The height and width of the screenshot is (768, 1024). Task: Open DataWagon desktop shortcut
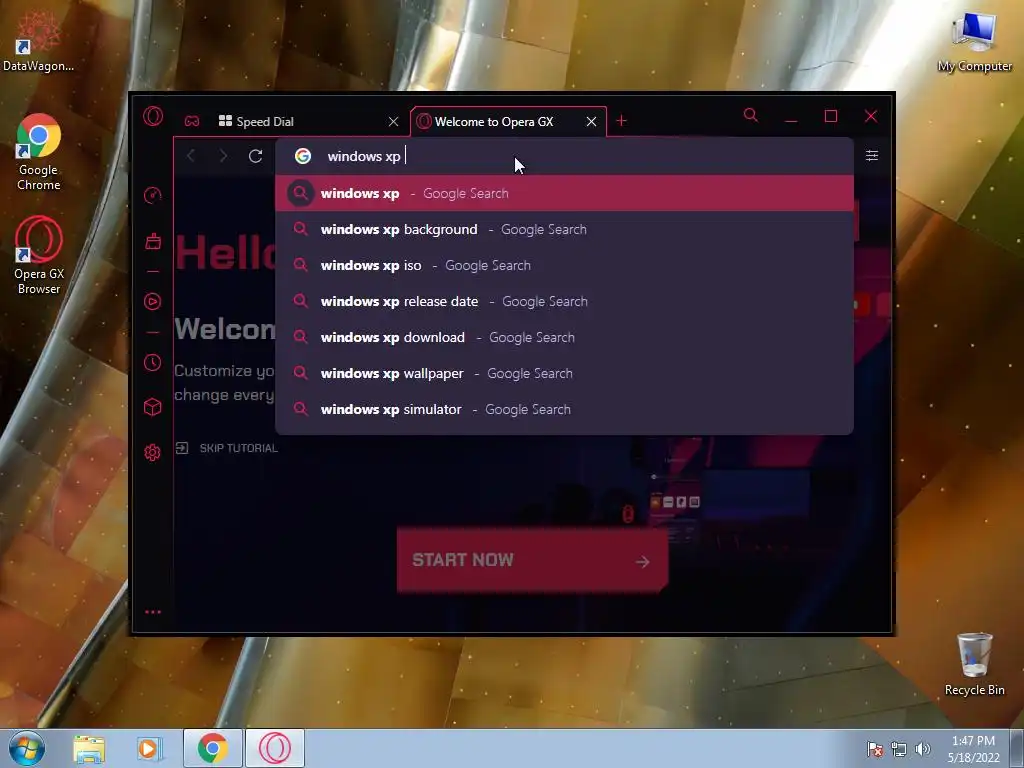pos(38,40)
